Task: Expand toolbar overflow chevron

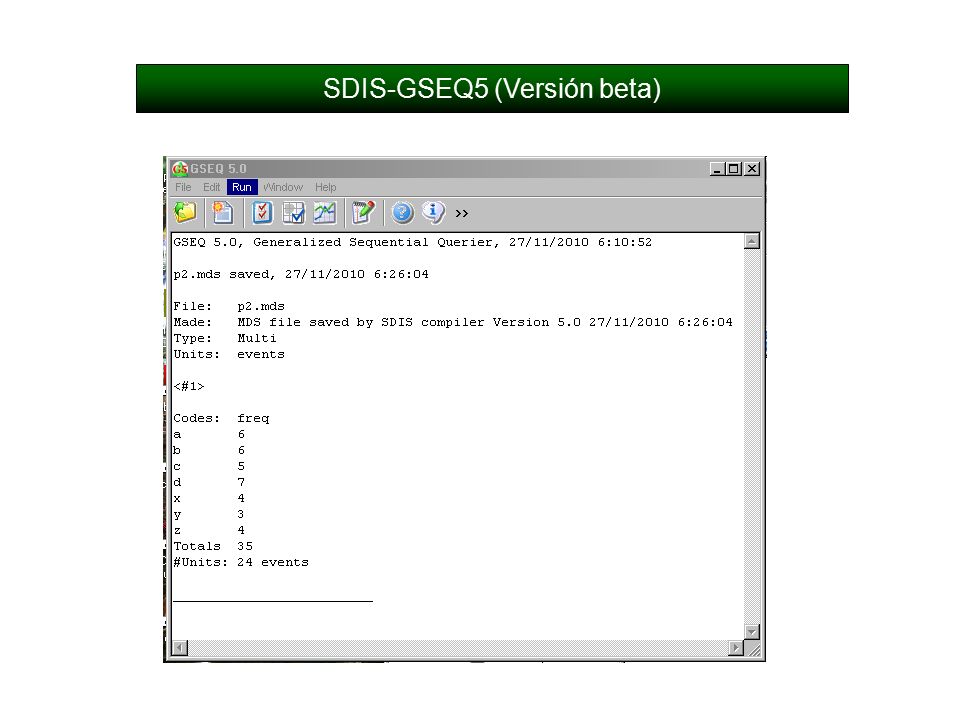Action: 462,213
